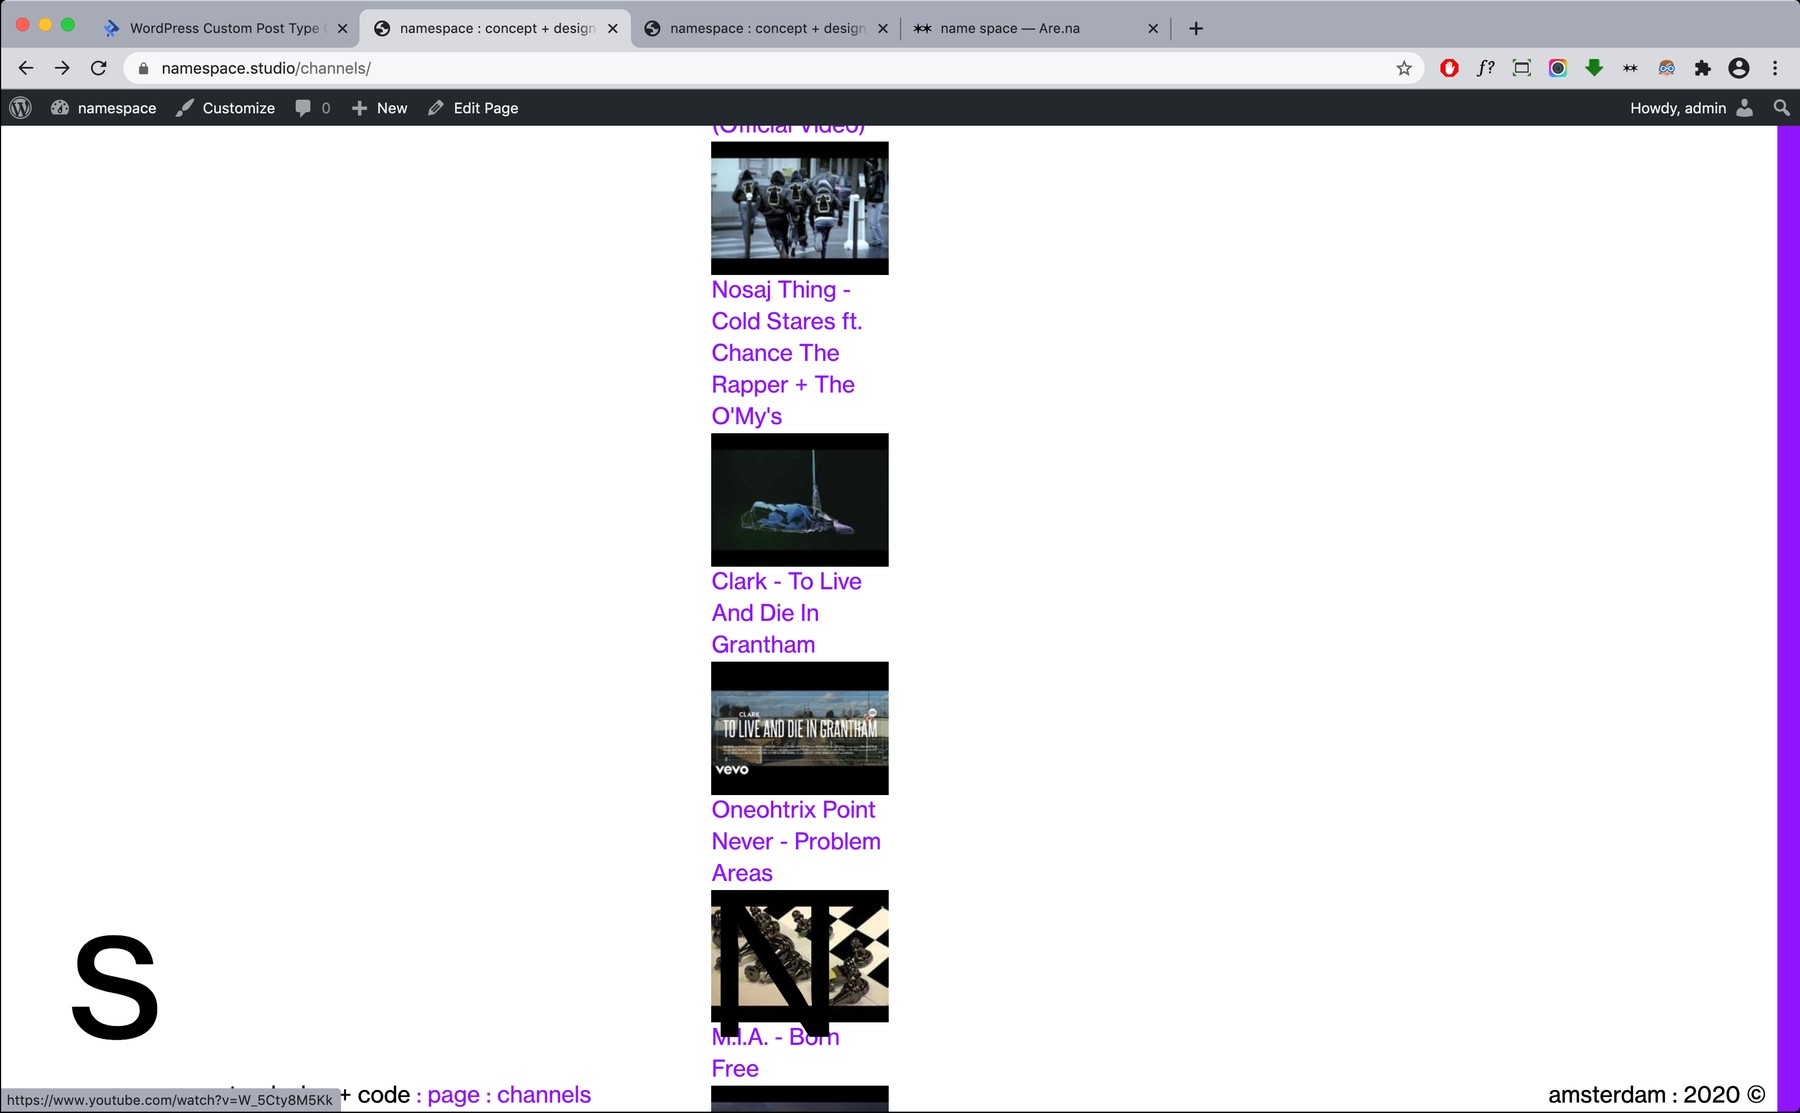Image resolution: width=1800 pixels, height=1113 pixels.
Task: Switch to second namespace : concept + design tab
Action: click(765, 28)
